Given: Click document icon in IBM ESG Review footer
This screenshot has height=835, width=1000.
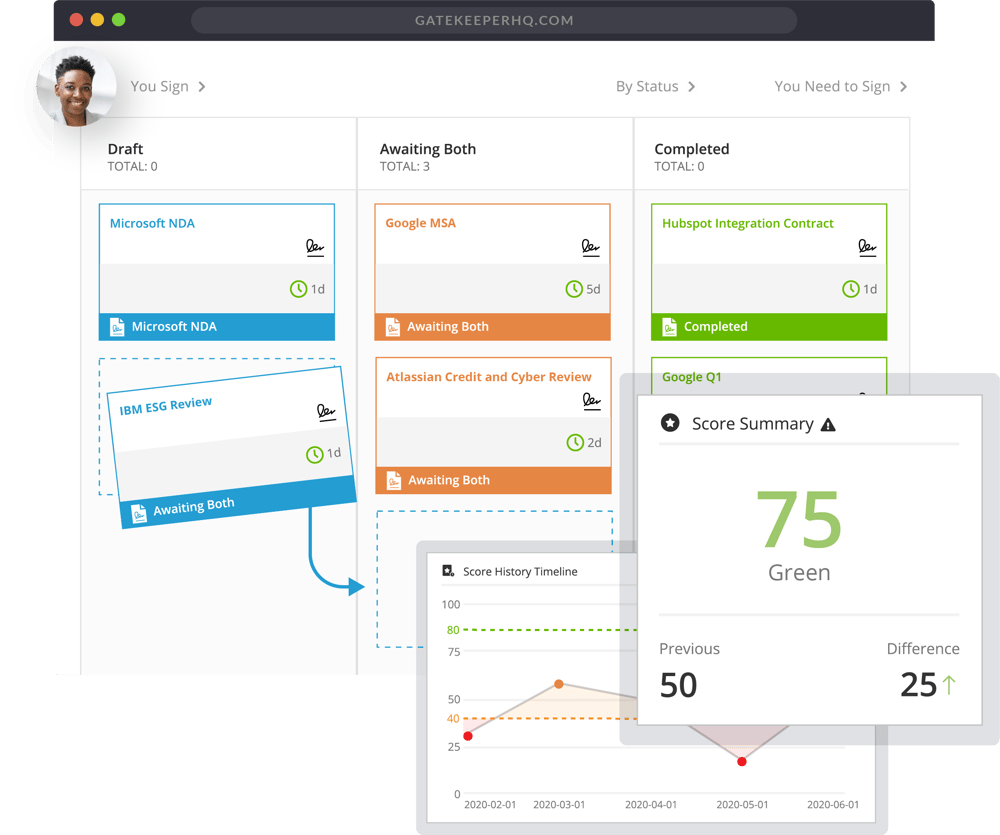Looking at the screenshot, I should click(x=138, y=514).
